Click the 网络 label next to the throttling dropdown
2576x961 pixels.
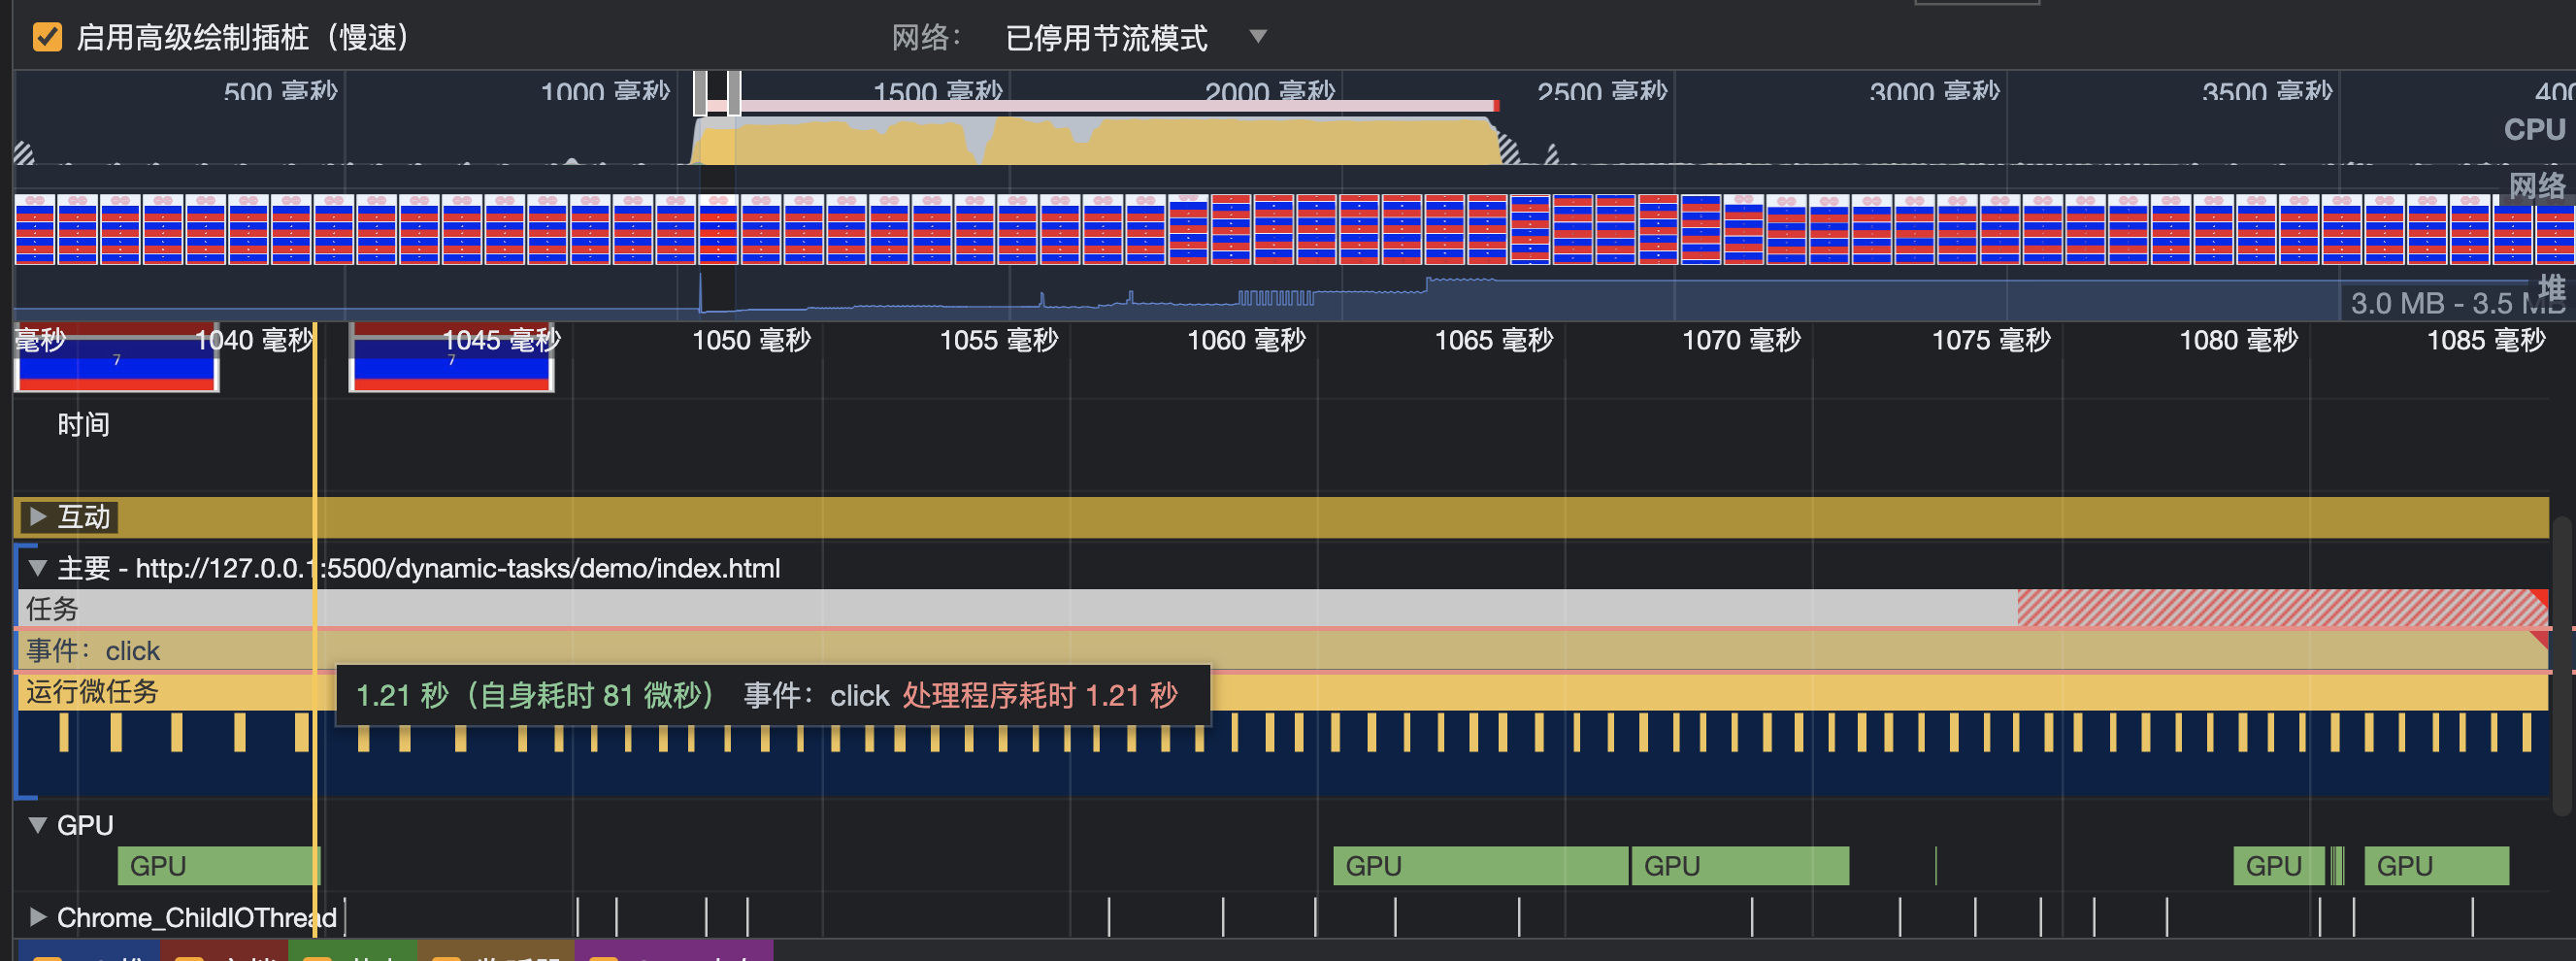point(916,37)
